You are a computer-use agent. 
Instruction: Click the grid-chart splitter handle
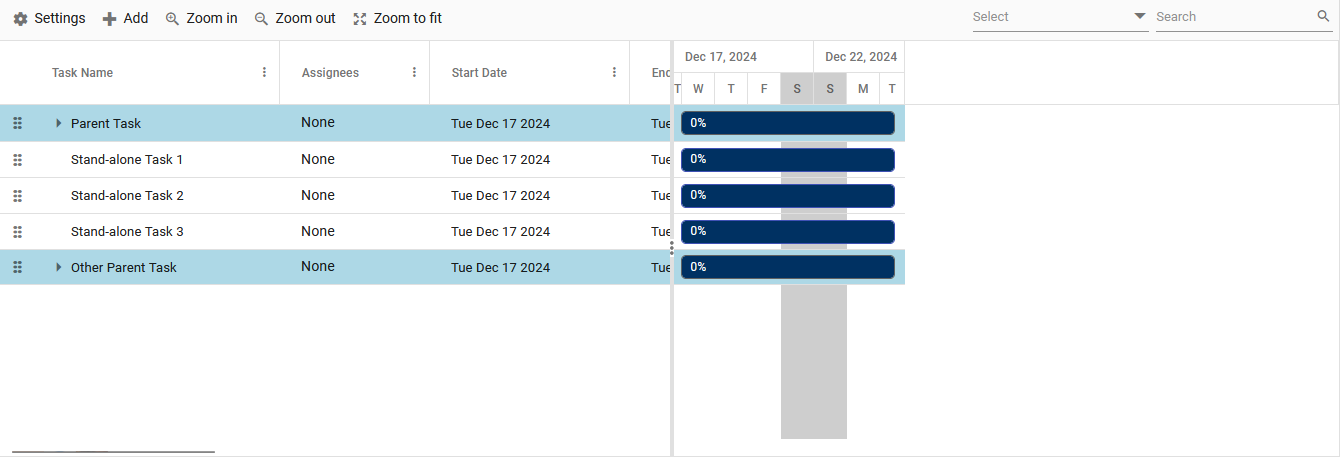(x=672, y=248)
